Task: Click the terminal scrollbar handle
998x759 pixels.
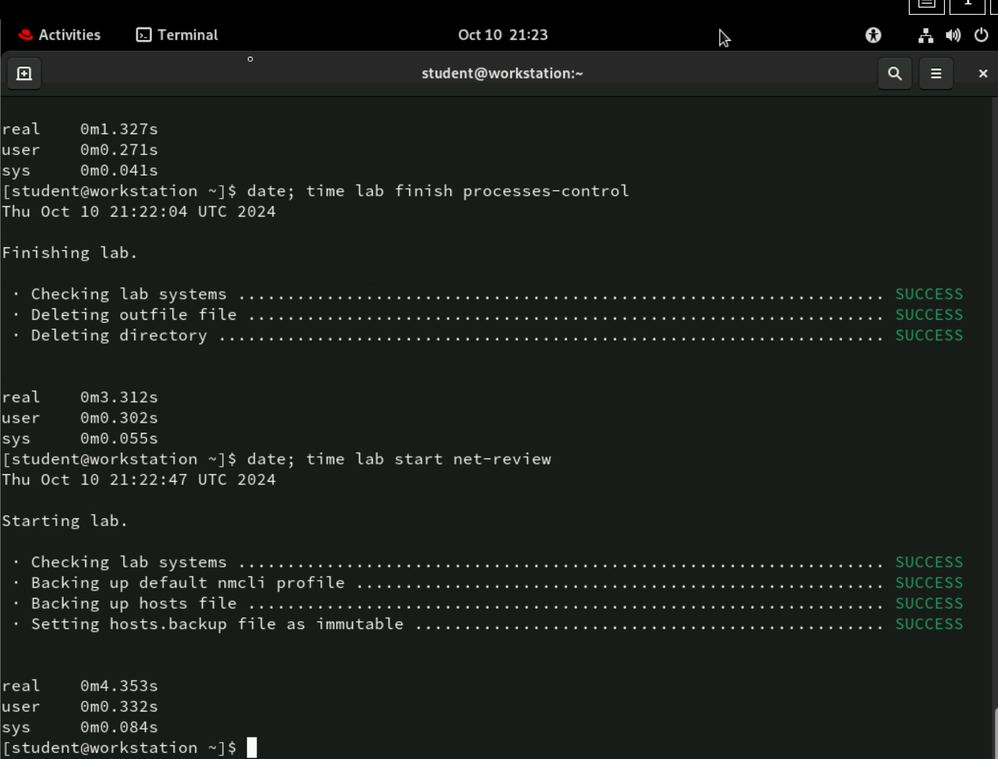Action: coord(994,732)
